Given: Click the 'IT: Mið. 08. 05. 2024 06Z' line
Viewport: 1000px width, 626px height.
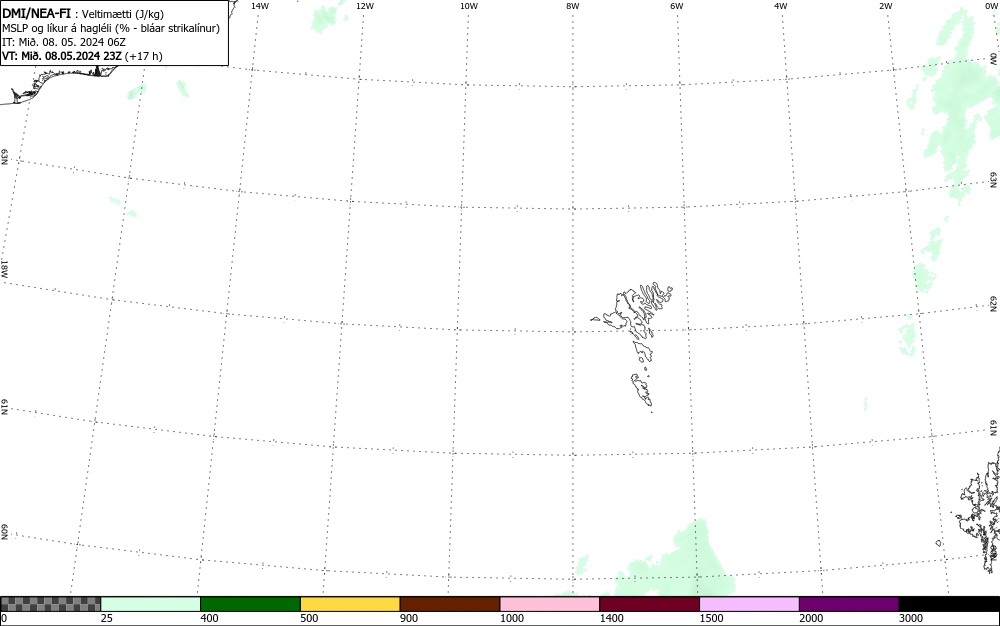Looking at the screenshot, I should click(64, 42).
